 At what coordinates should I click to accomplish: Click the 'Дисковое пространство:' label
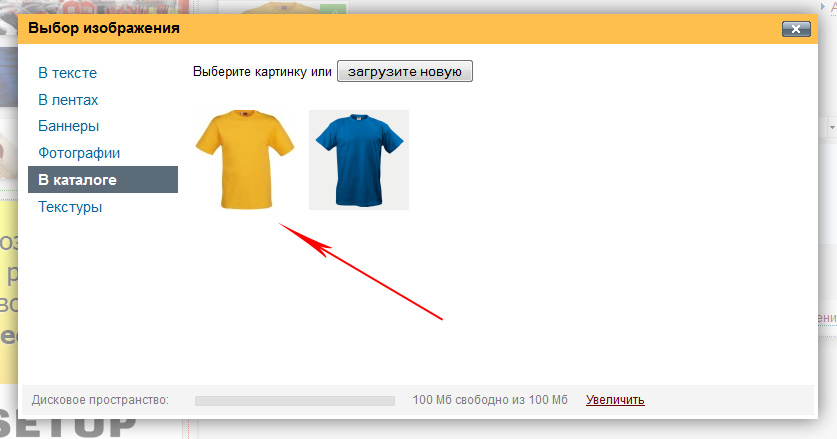tap(100, 400)
